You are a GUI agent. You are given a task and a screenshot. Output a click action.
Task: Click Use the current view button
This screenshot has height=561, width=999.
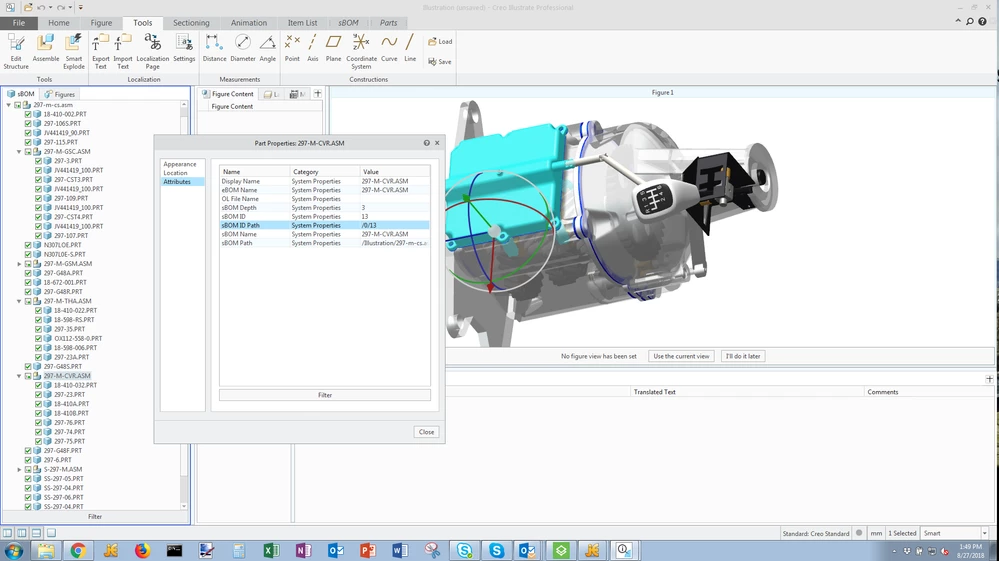(681, 356)
